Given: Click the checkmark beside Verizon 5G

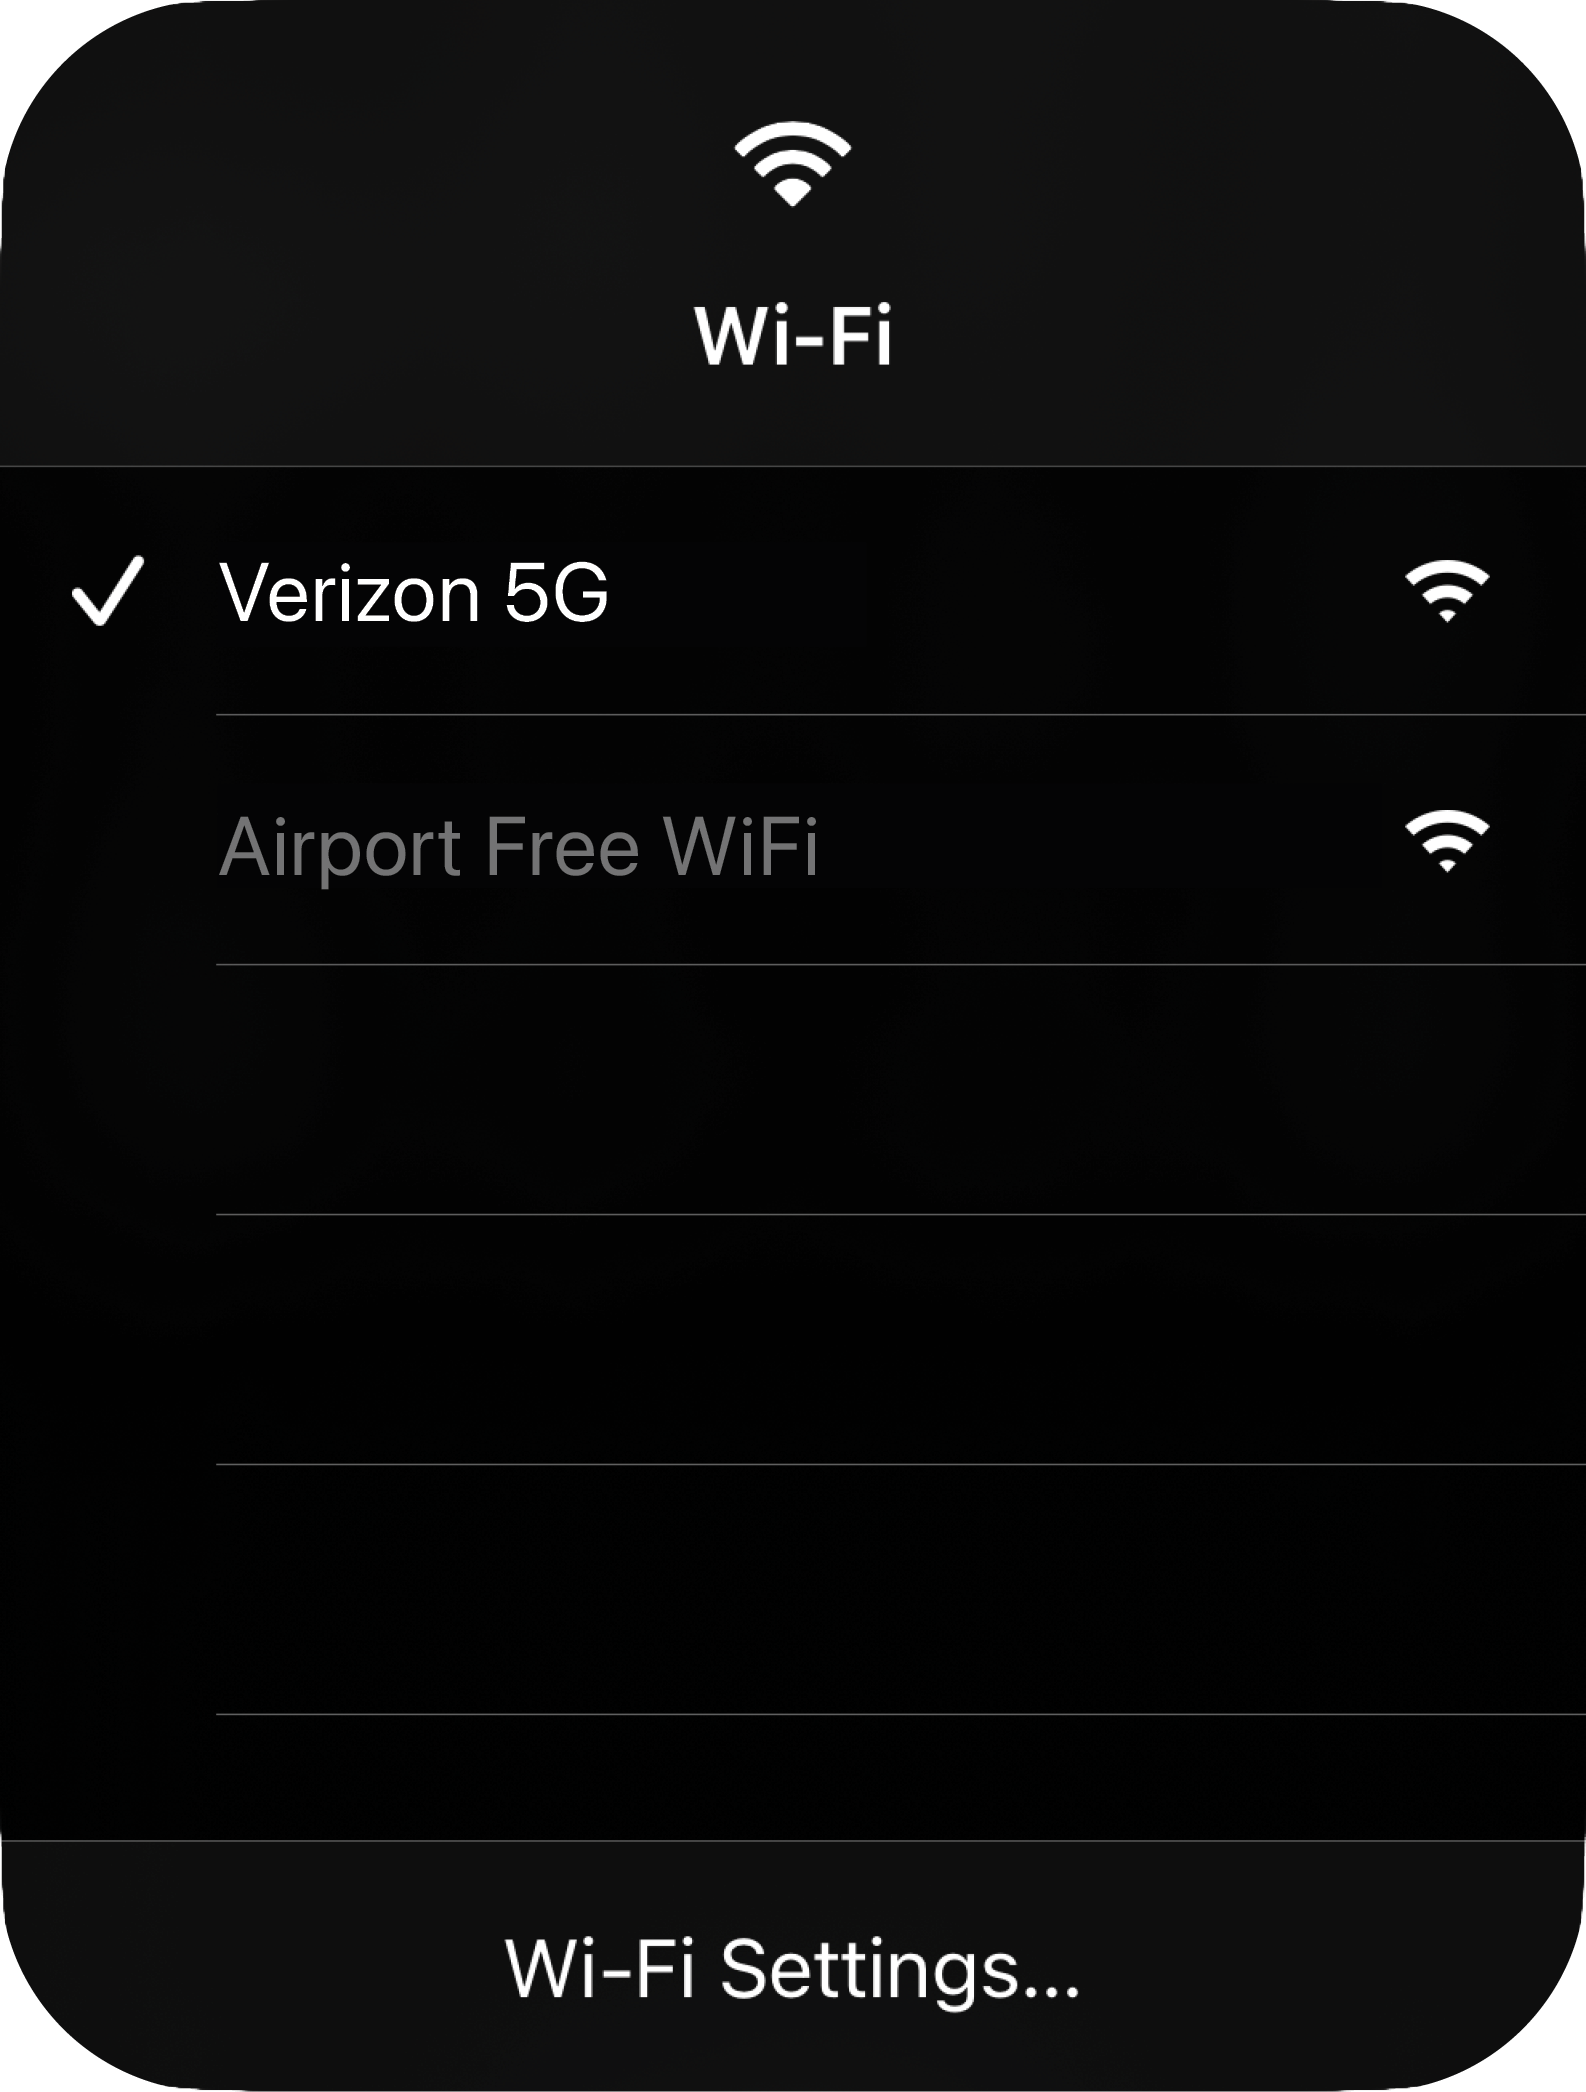Looking at the screenshot, I should point(108,591).
